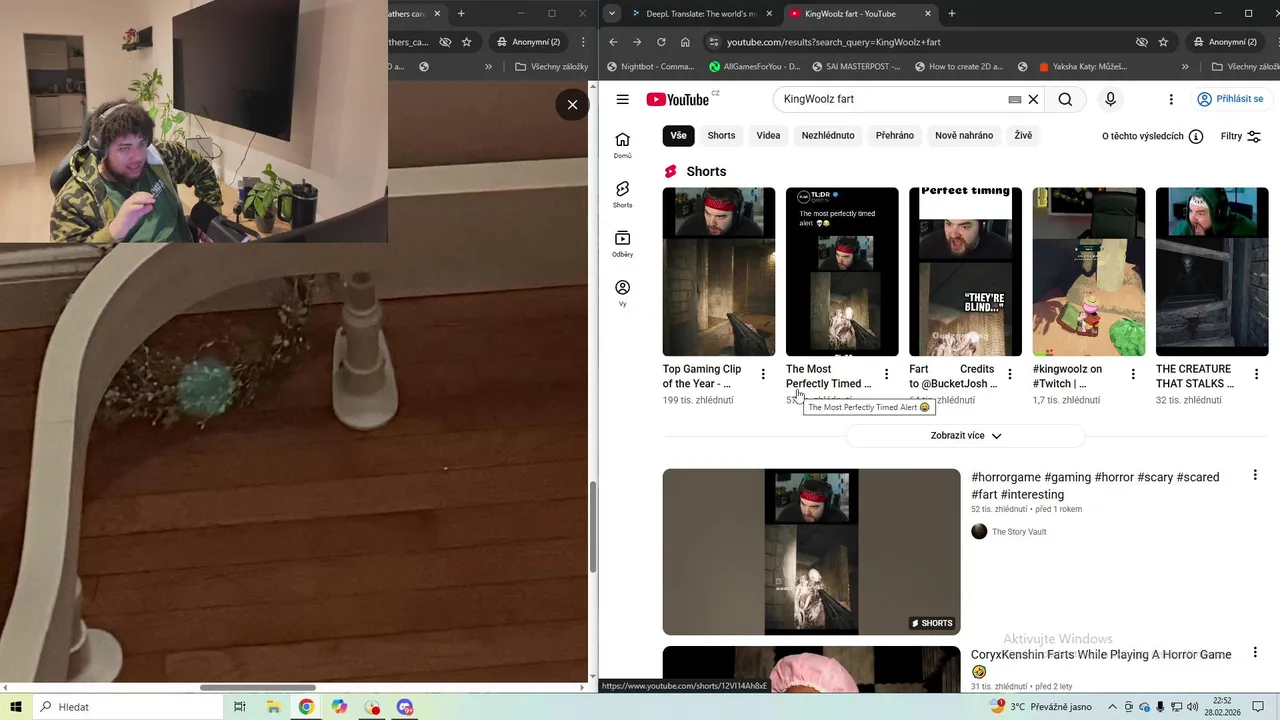Click the Anonymní (2) profile chip in right browser
1280x720 pixels.
[1226, 42]
